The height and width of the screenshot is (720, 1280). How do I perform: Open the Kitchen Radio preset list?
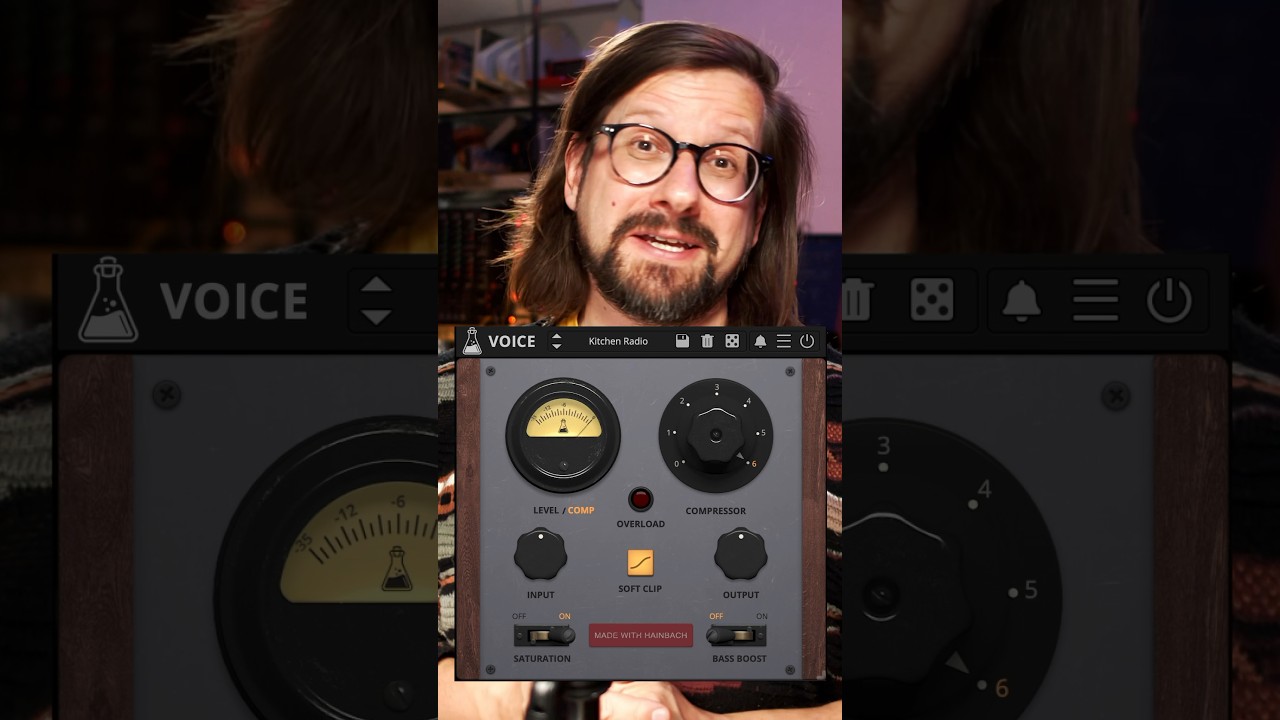pos(618,341)
